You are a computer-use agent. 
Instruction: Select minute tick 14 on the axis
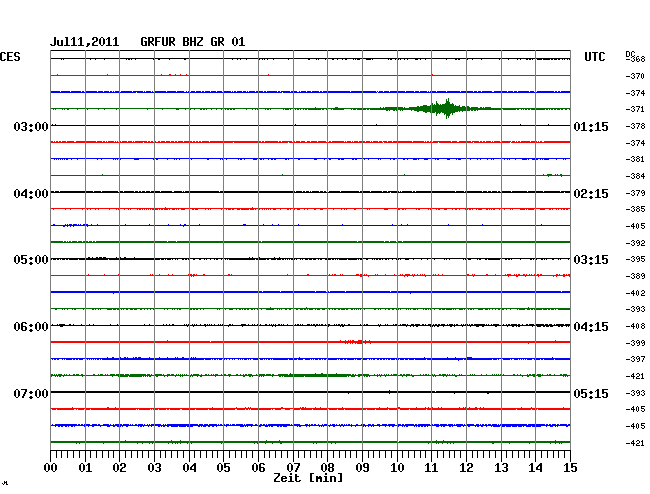(535, 467)
